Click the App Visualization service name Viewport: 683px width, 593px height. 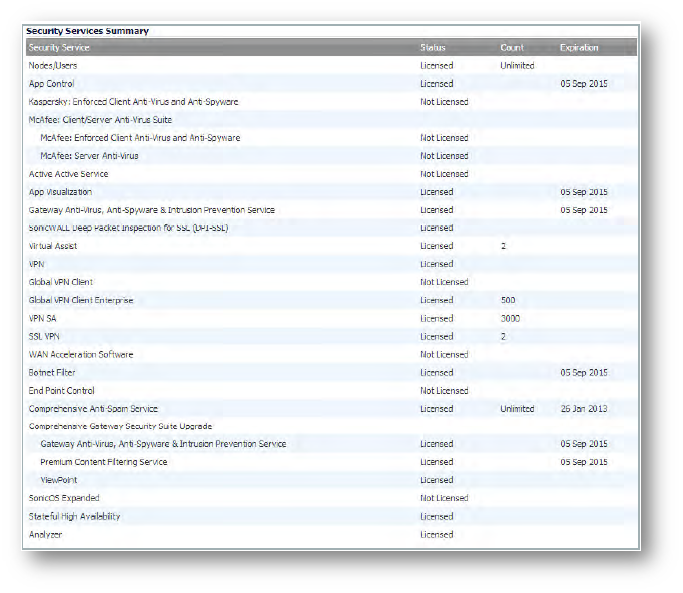tap(60, 192)
